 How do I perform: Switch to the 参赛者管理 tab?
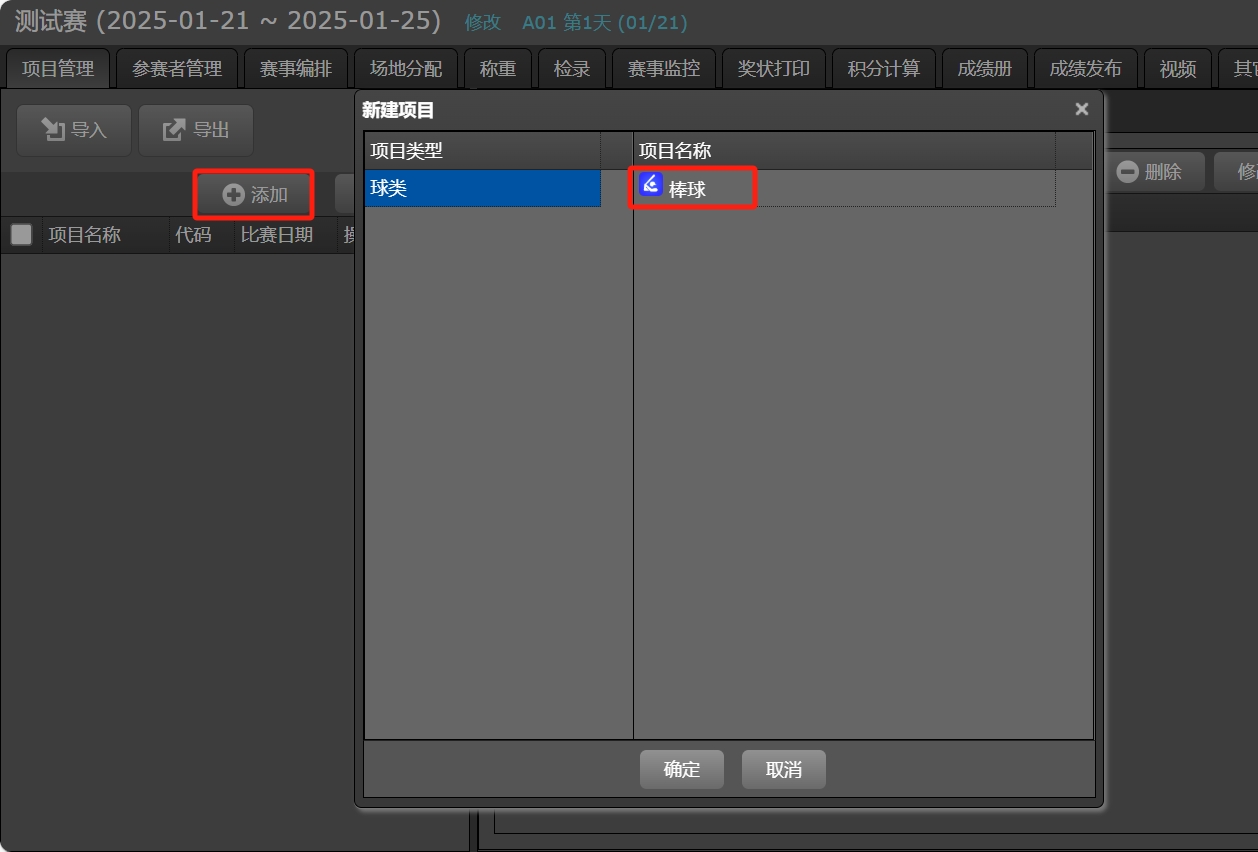tap(177, 69)
